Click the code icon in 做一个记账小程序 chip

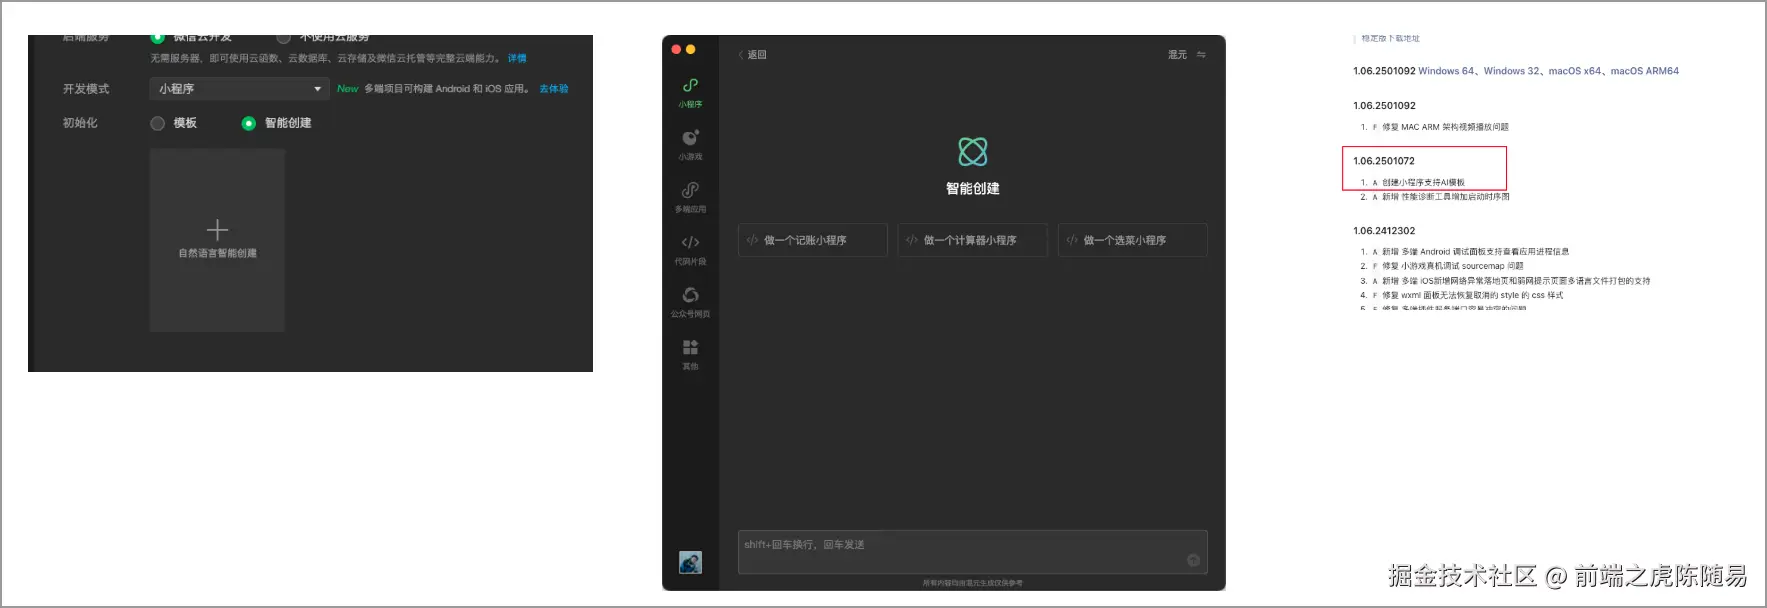click(x=752, y=240)
